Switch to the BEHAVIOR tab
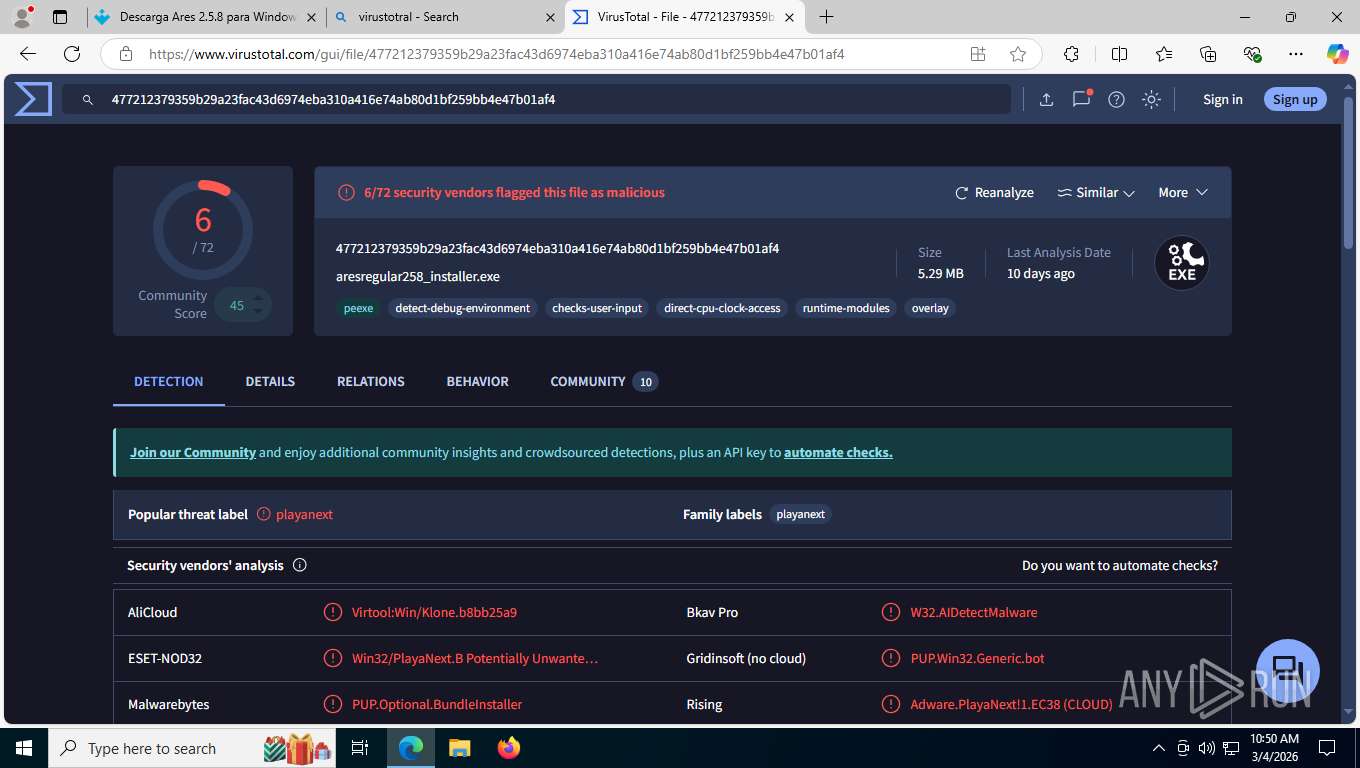Viewport: 1360px width, 768px height. [477, 382]
